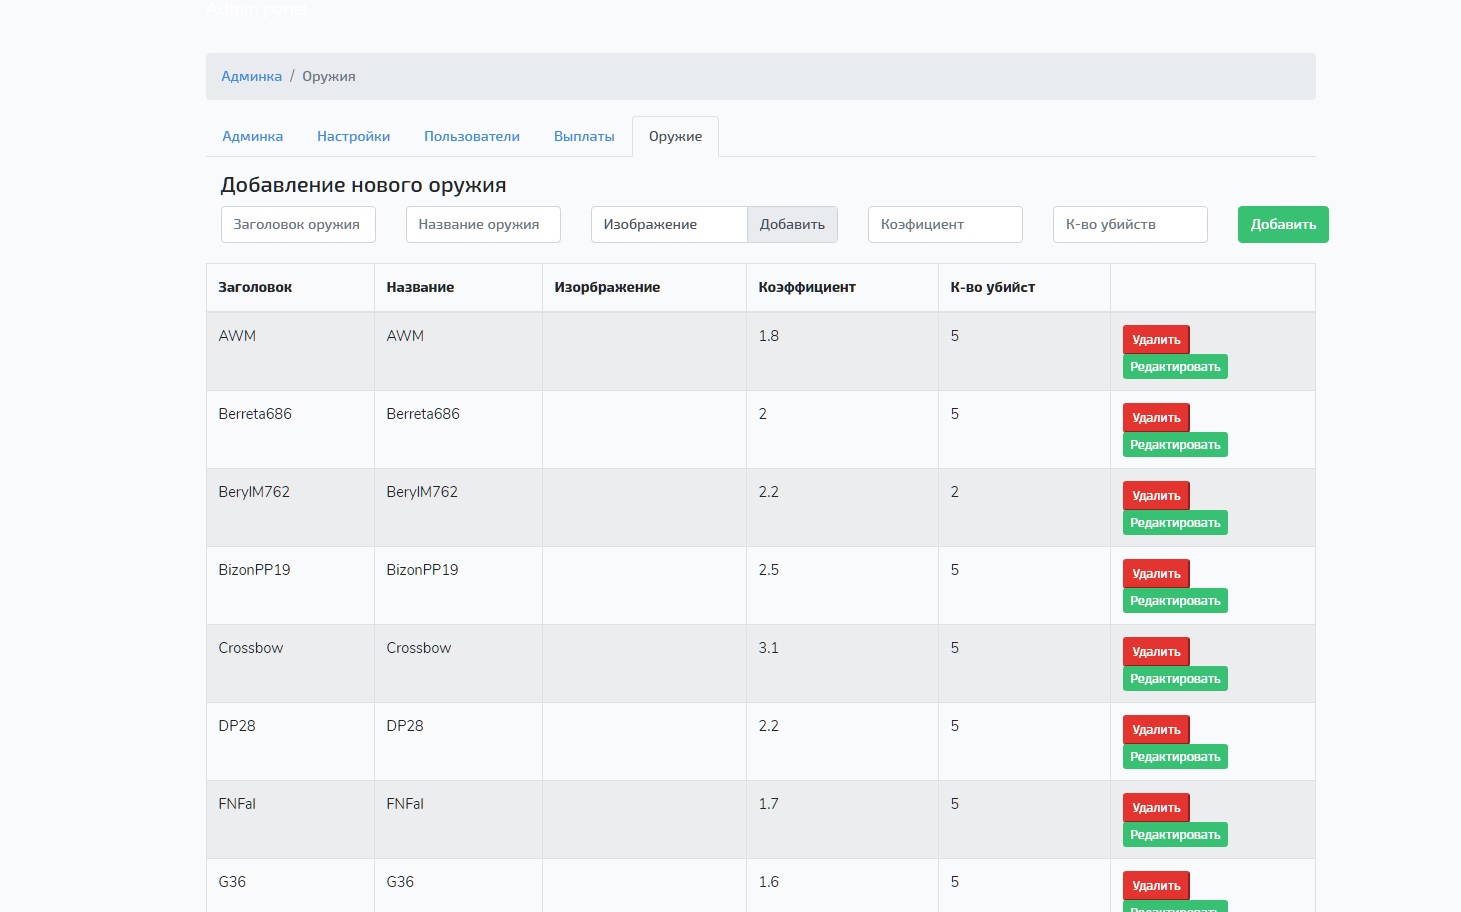Click the 1.8 coefficient of AWM
This screenshot has width=1461, height=912.
click(768, 336)
